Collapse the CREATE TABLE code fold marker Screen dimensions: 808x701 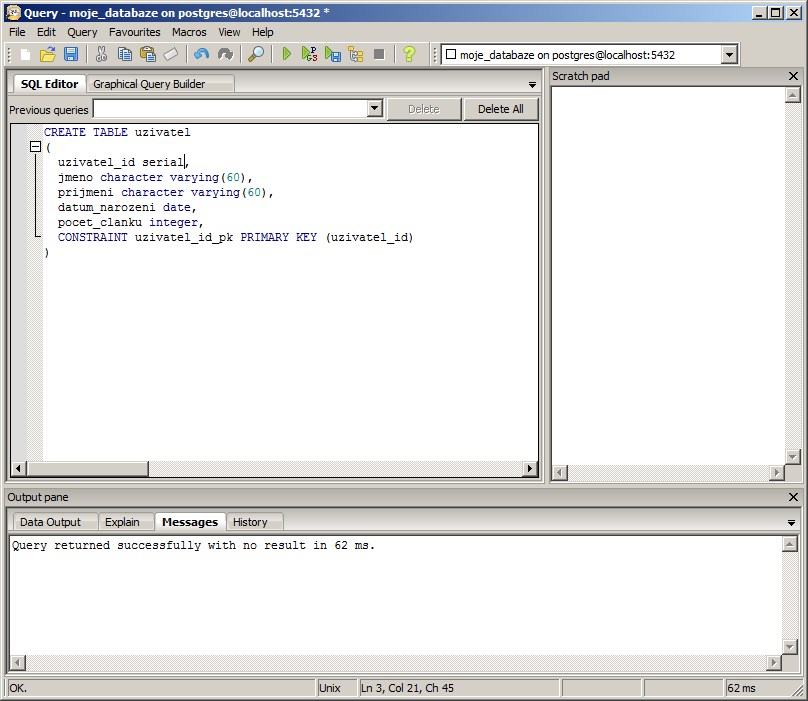tap(36, 147)
